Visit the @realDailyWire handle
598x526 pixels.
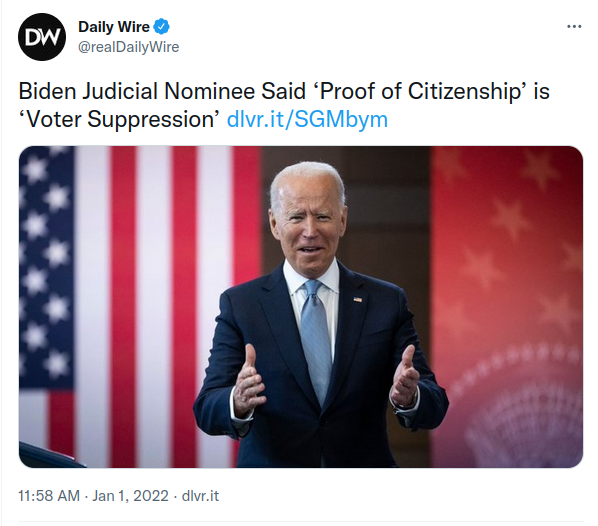(129, 47)
